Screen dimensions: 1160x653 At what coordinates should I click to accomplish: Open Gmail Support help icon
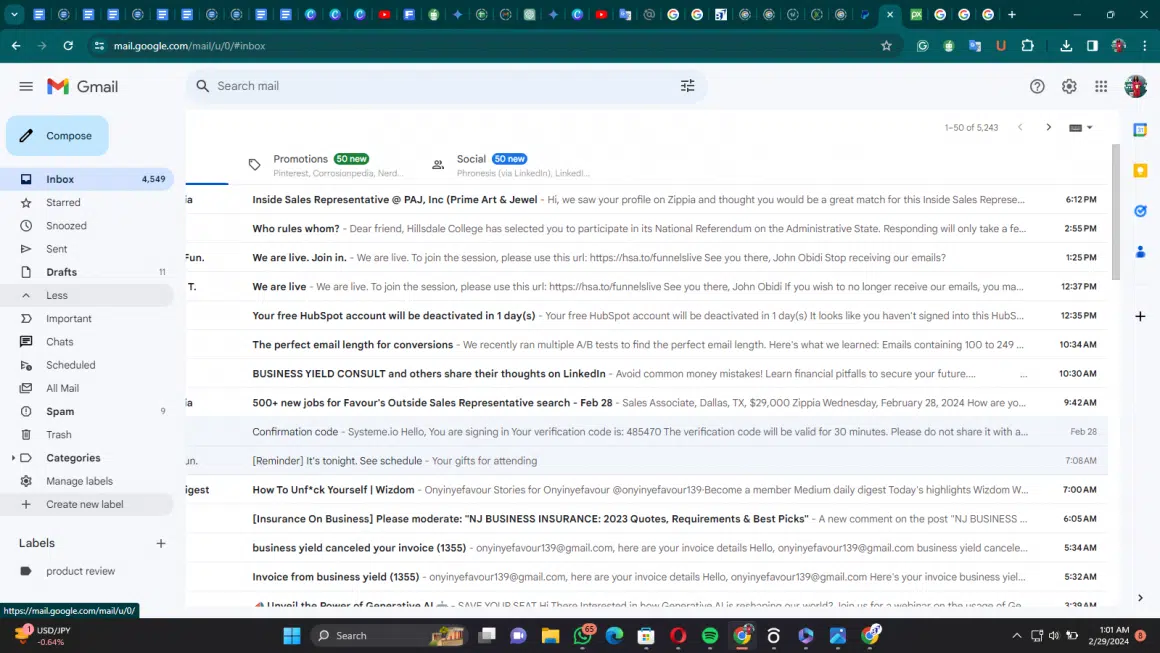coord(1037,87)
